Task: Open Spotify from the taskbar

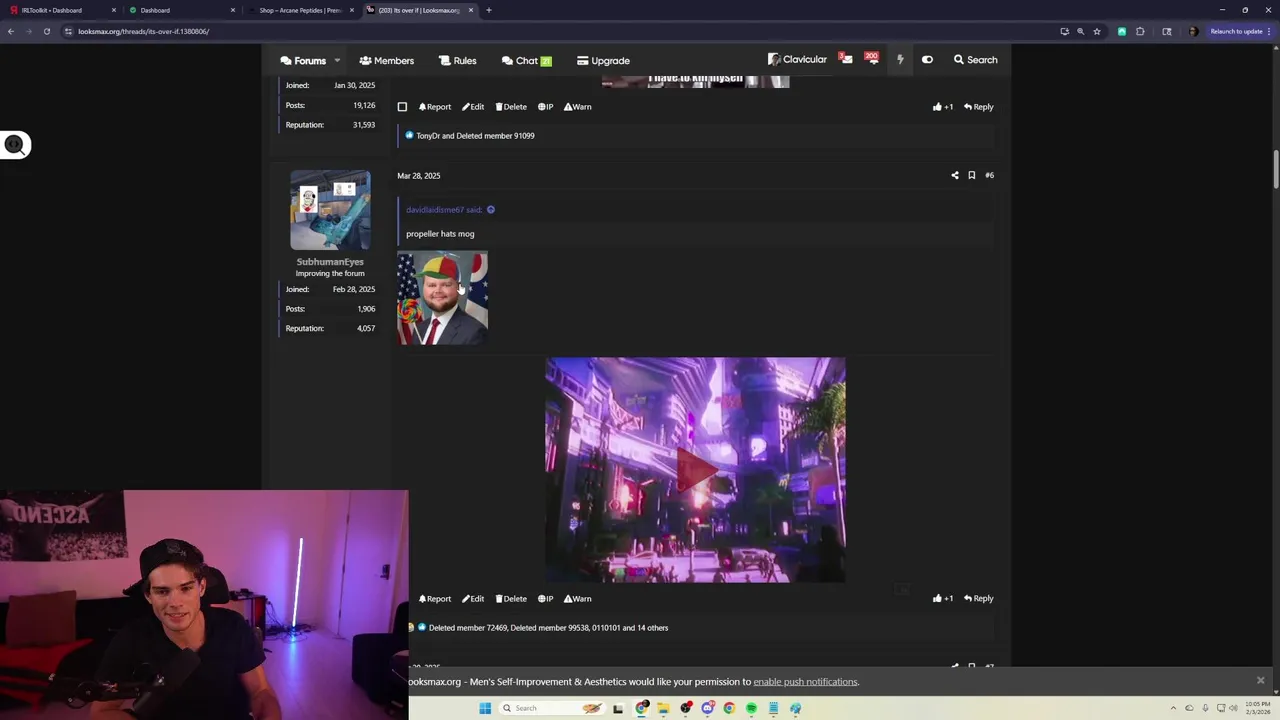Action: pos(751,708)
